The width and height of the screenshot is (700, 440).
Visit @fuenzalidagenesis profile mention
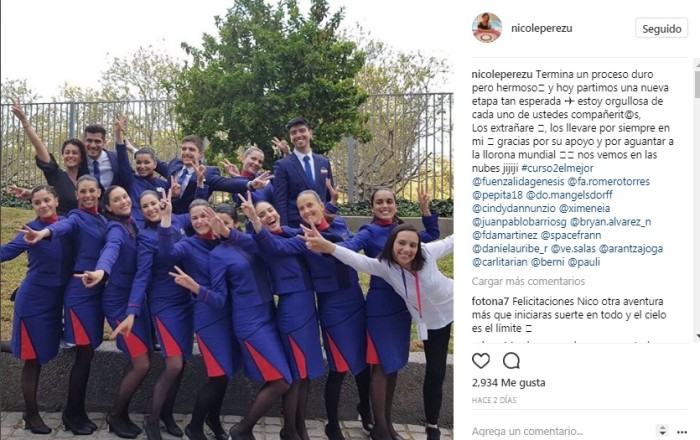pyautogui.click(x=518, y=182)
